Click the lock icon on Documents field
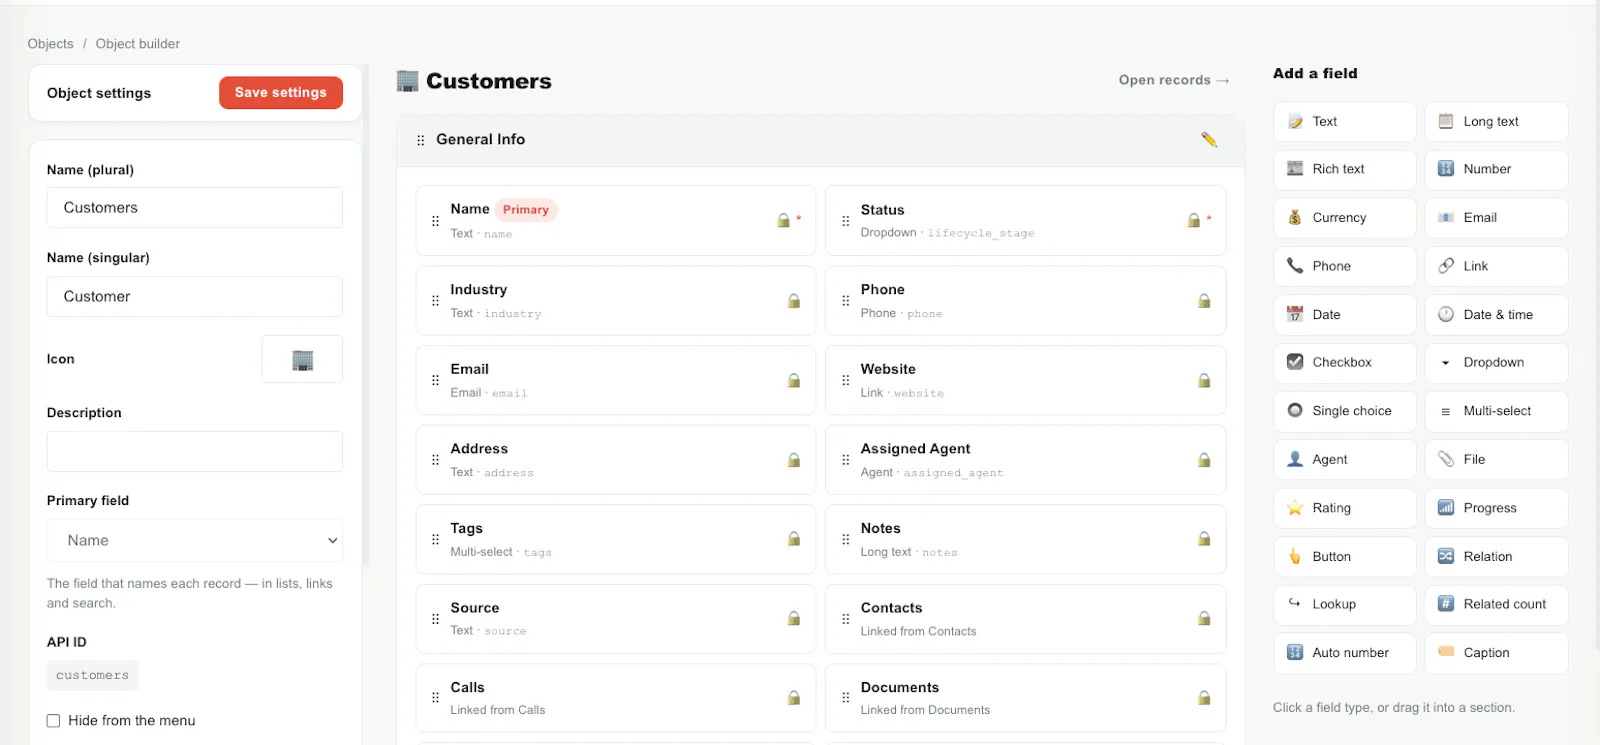1600x745 pixels. tap(1204, 698)
